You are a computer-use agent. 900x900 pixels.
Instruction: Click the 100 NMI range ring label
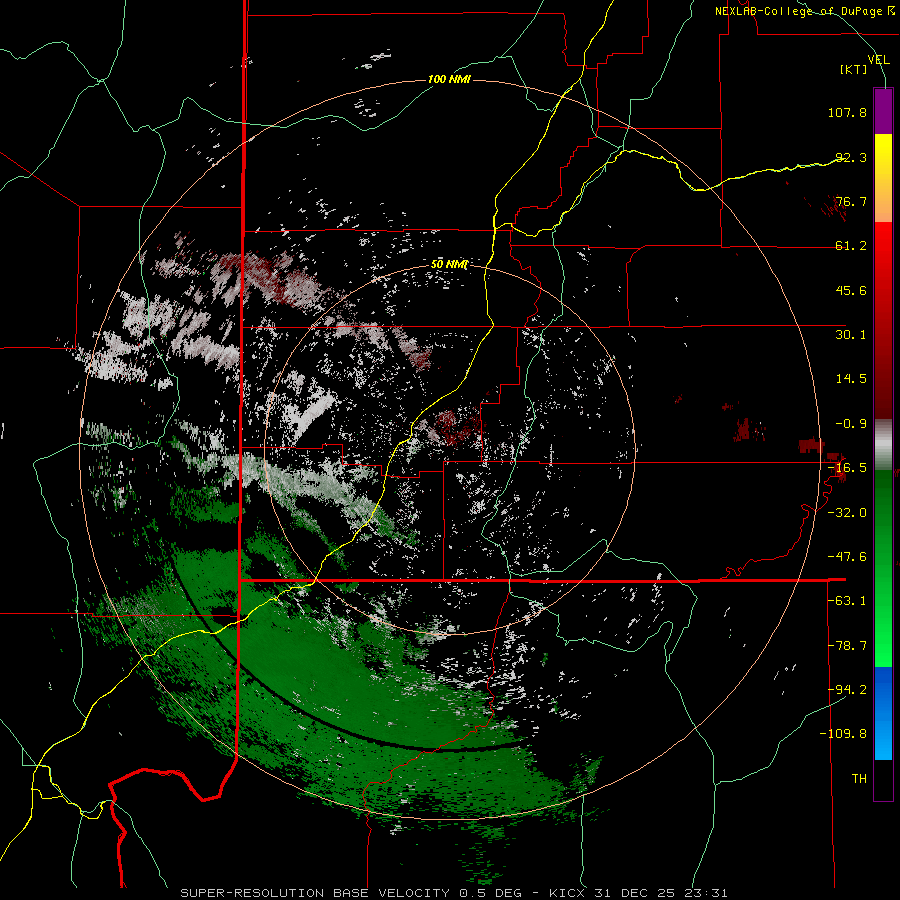[x=449, y=79]
